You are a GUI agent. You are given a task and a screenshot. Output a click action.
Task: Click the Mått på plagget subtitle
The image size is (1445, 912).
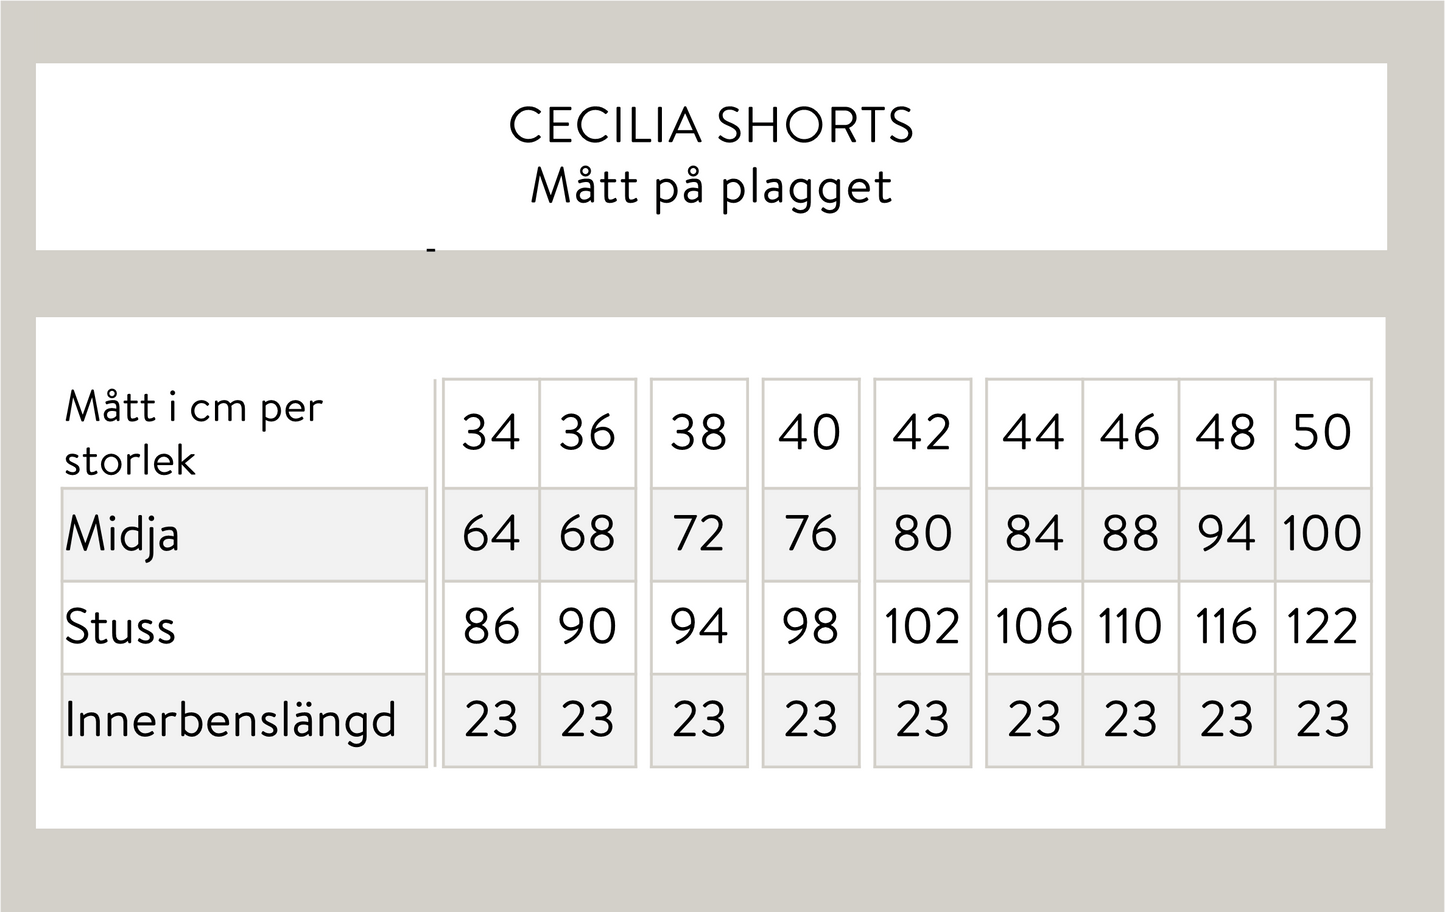(710, 187)
